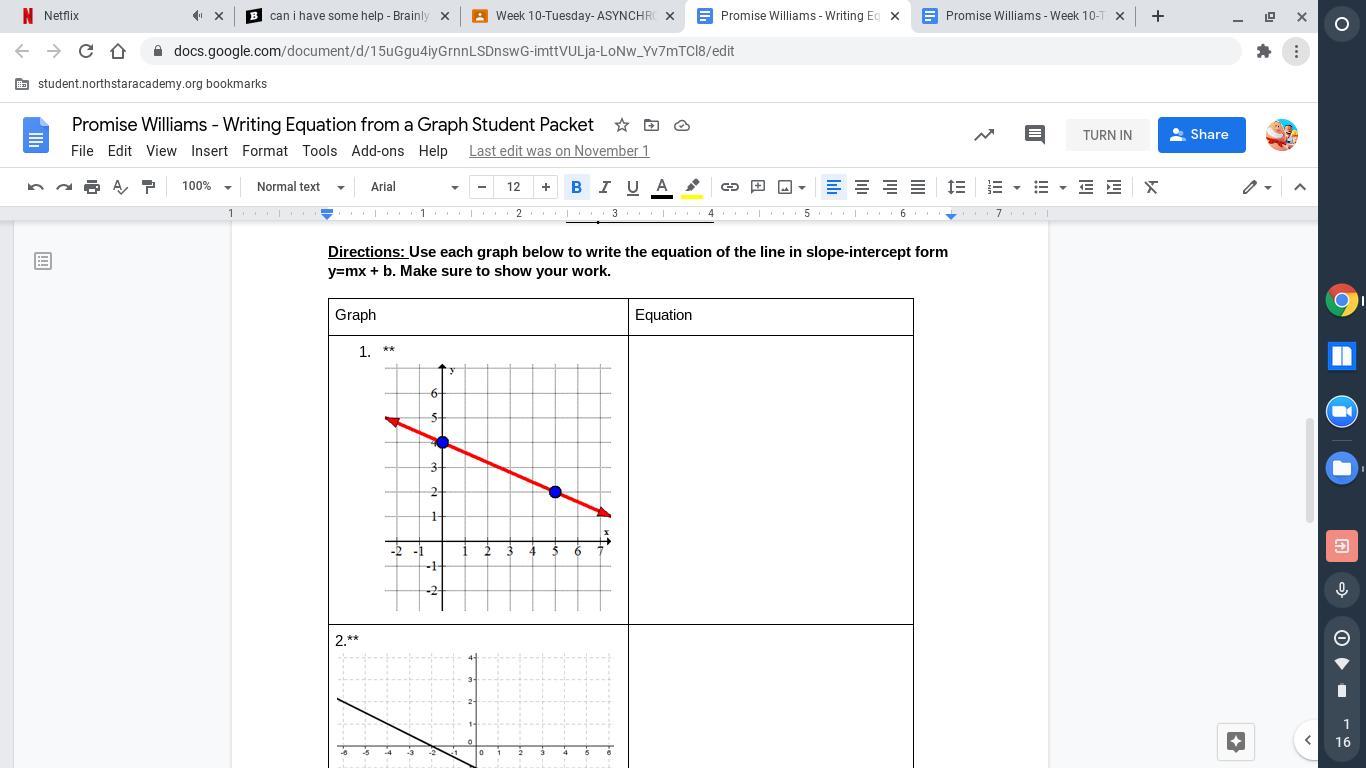The image size is (1366, 768).
Task: Star this document
Action: point(622,125)
